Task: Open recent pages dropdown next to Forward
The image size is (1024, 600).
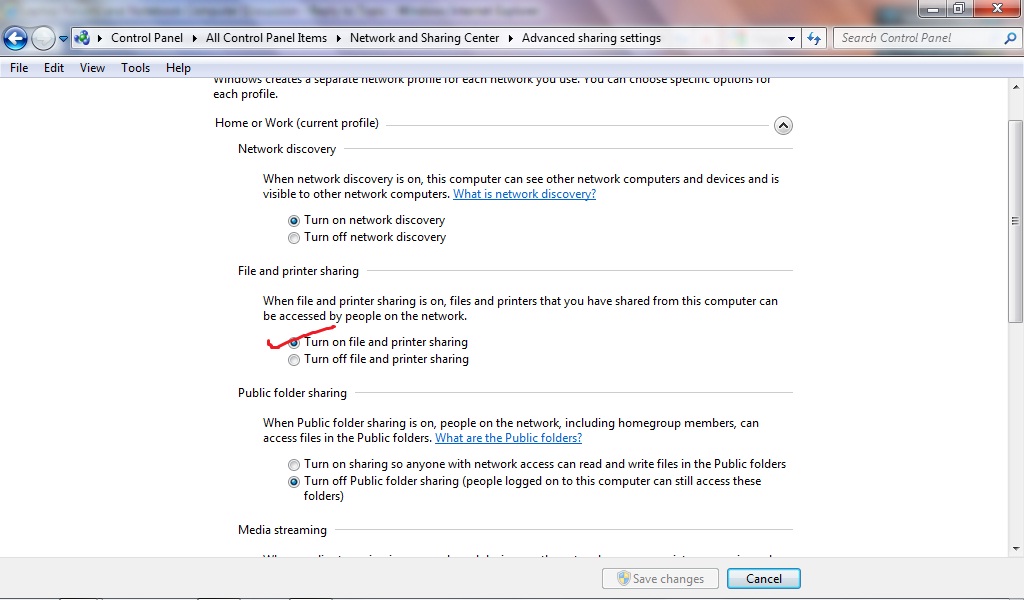Action: pyautogui.click(x=63, y=39)
